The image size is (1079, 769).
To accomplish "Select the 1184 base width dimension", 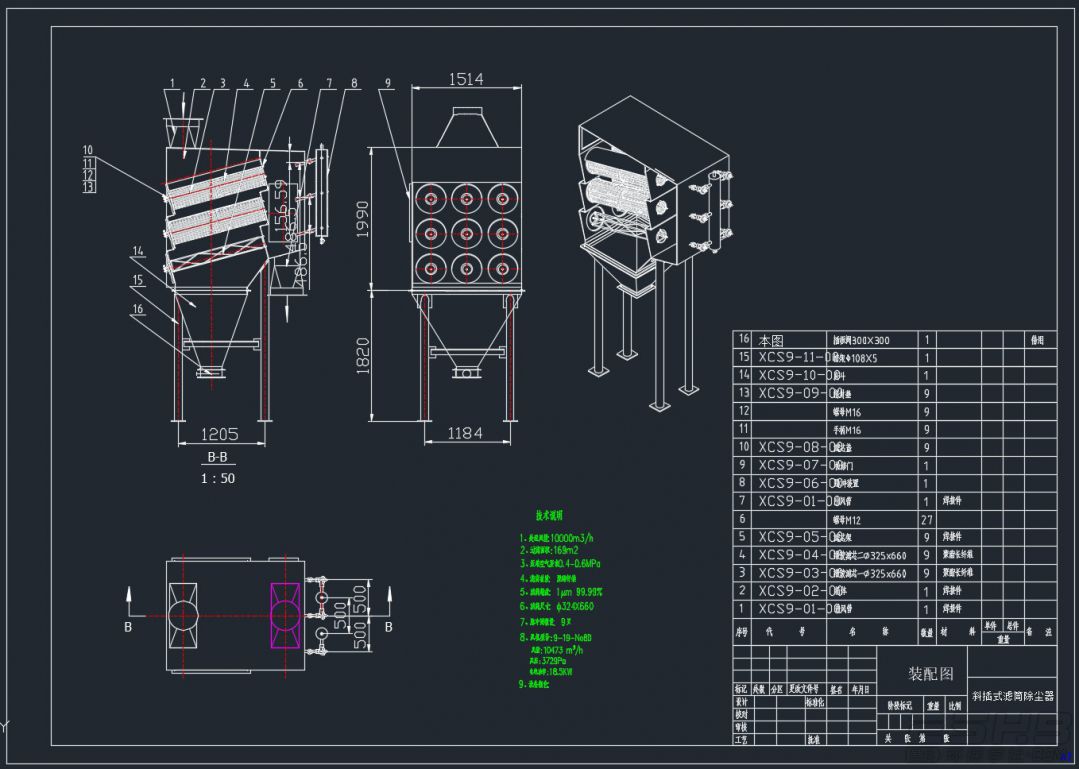I will (x=465, y=433).
